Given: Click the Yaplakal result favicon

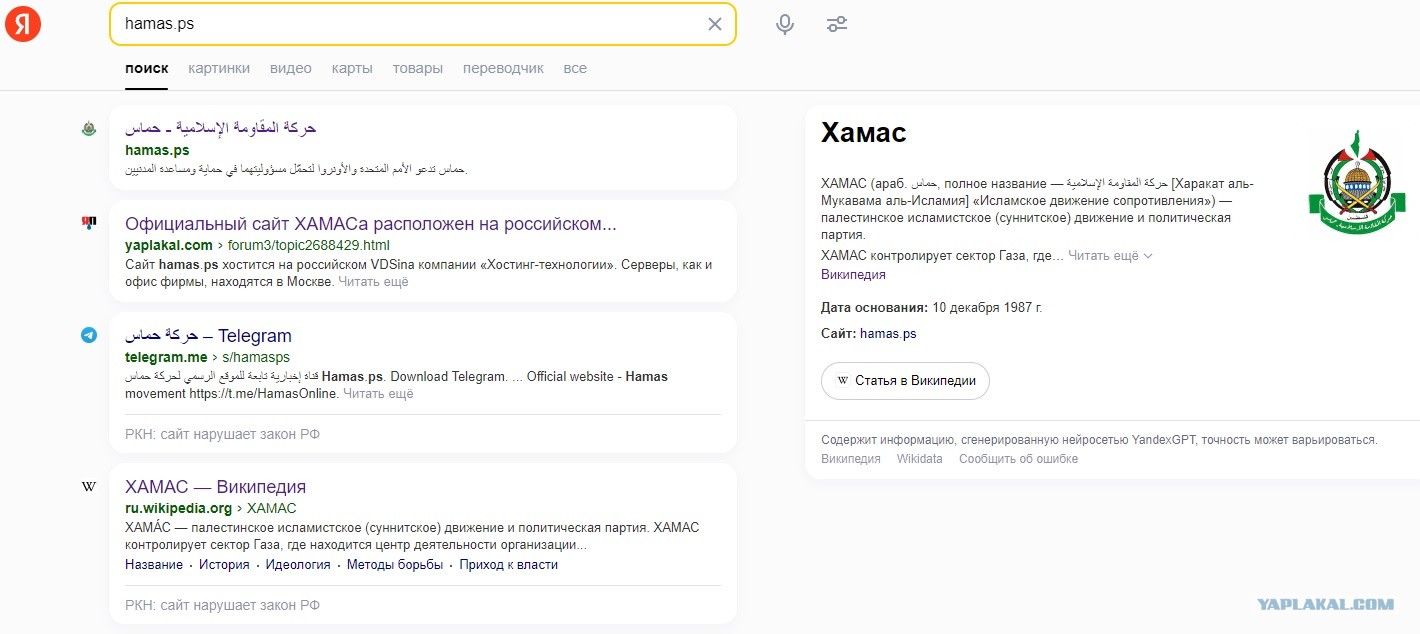Looking at the screenshot, I should coord(89,223).
